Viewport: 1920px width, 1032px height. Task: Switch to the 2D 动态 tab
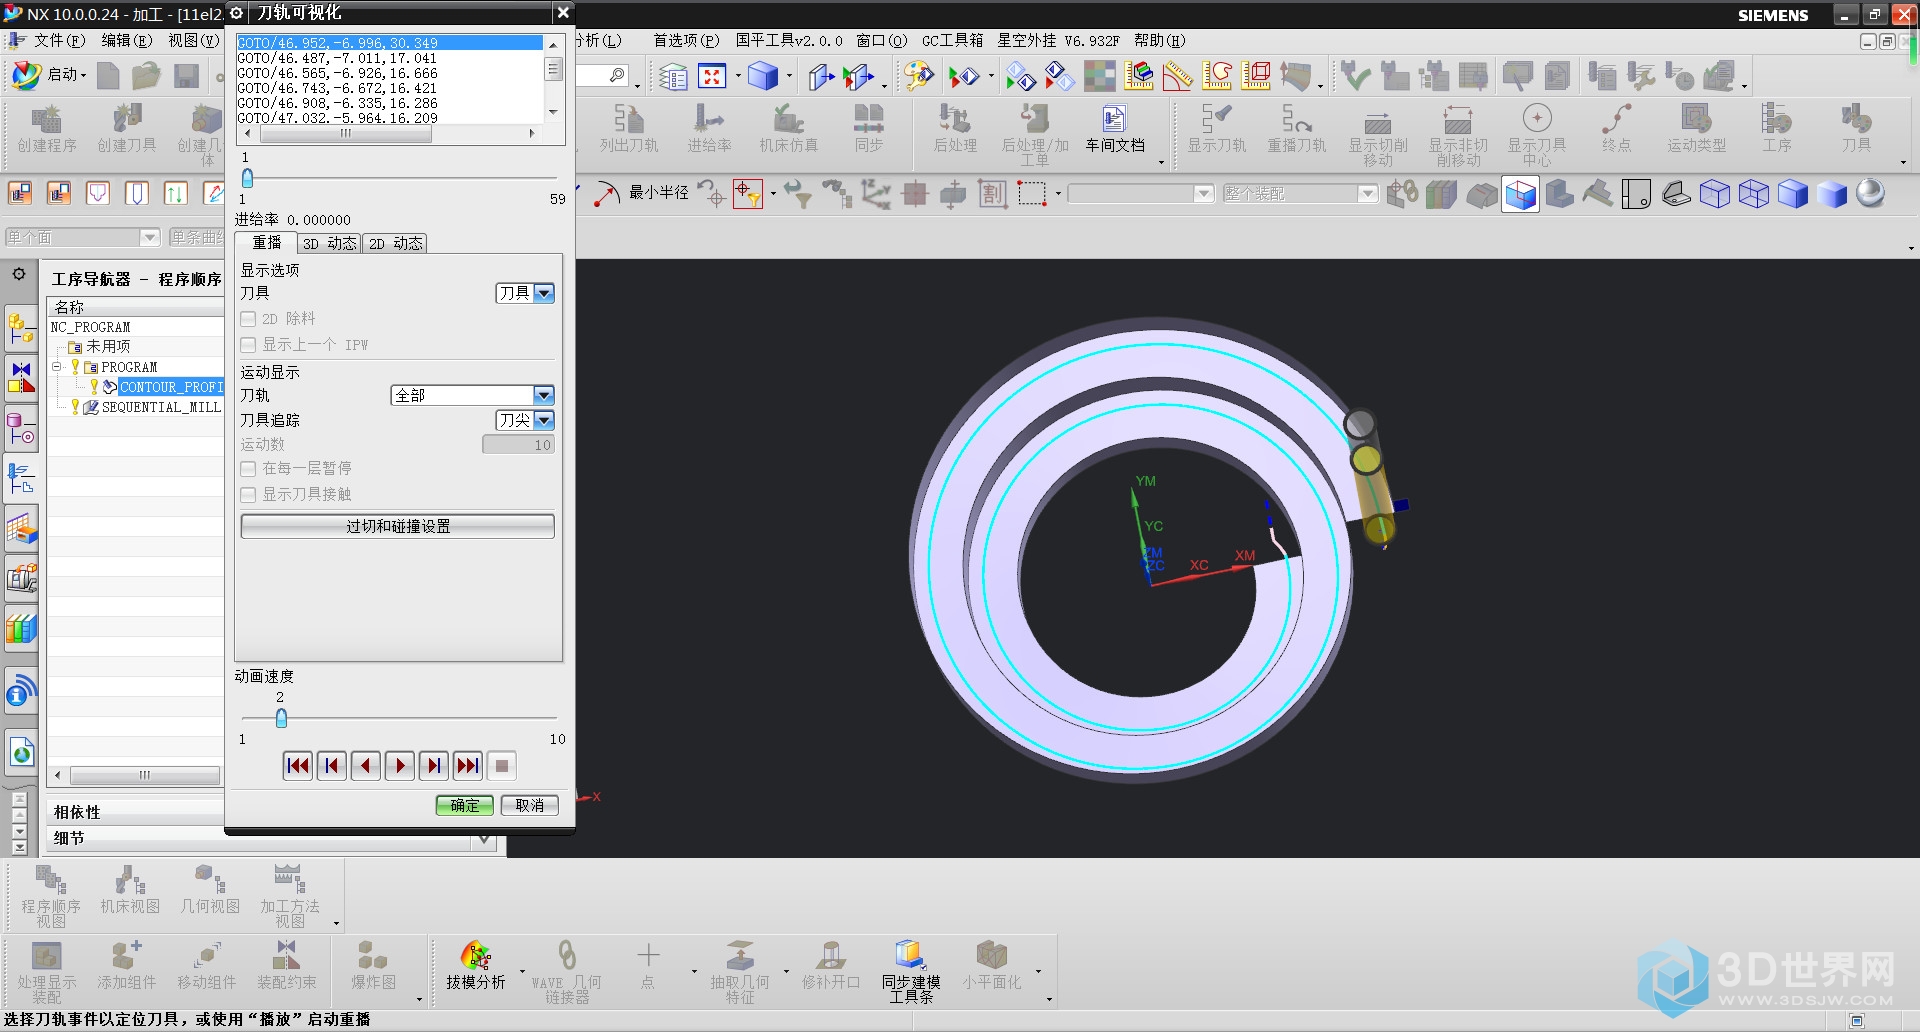click(x=395, y=243)
